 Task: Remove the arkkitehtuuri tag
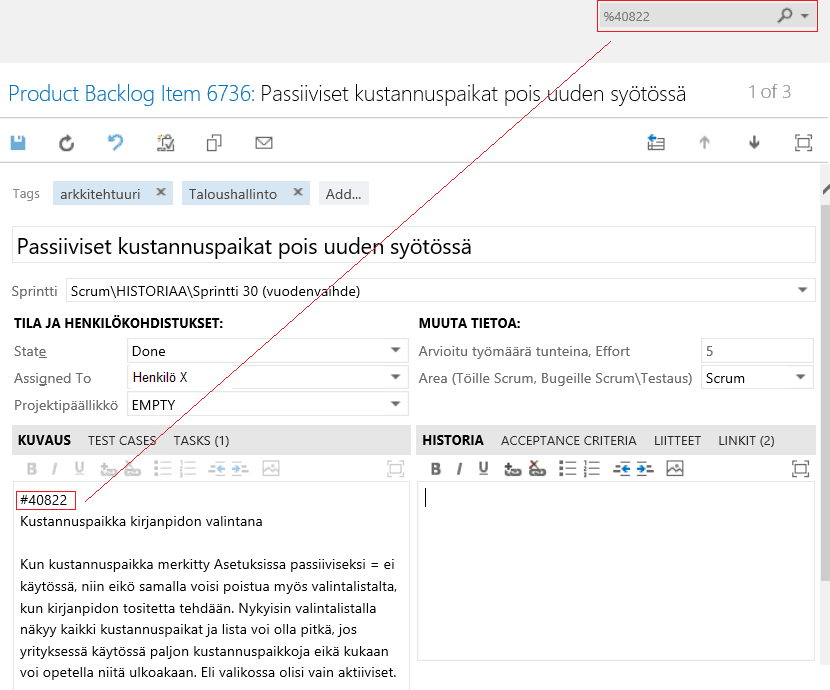pyautogui.click(x=161, y=193)
